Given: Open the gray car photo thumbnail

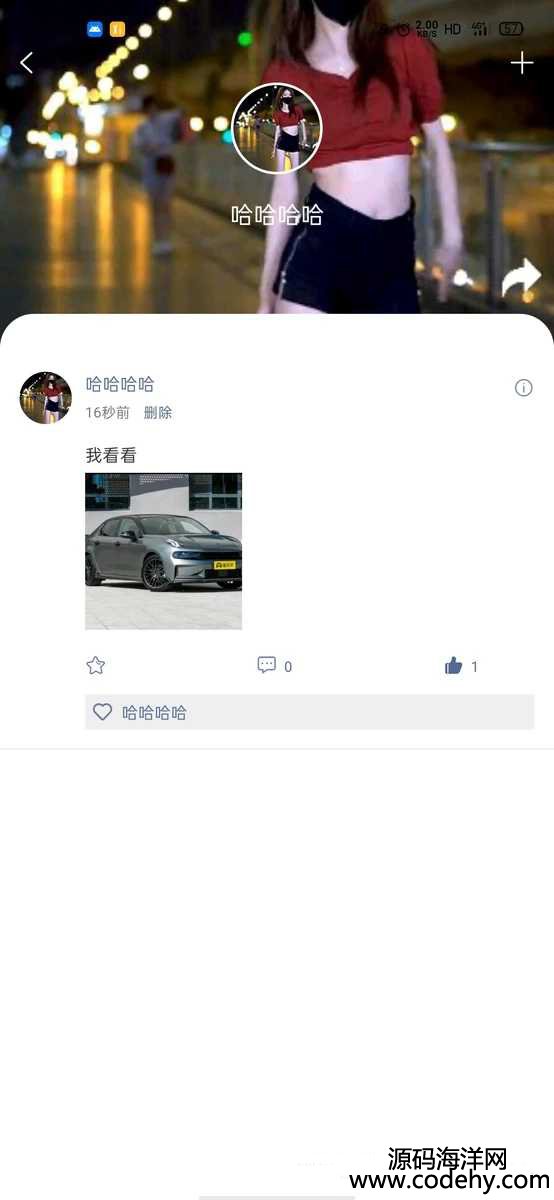Looking at the screenshot, I should 164,551.
